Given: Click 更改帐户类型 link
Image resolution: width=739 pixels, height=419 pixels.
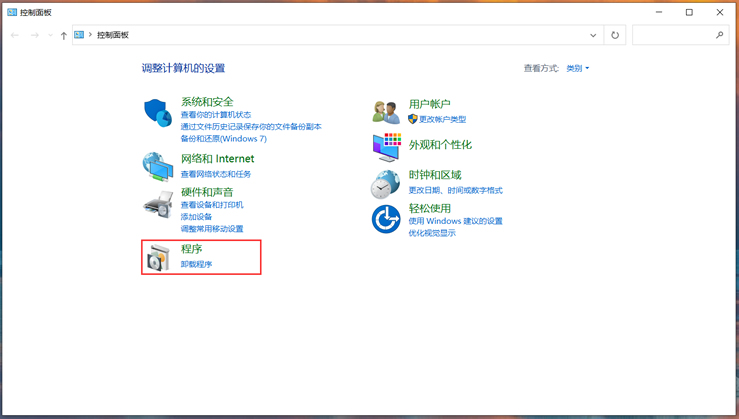Looking at the screenshot, I should [x=443, y=119].
